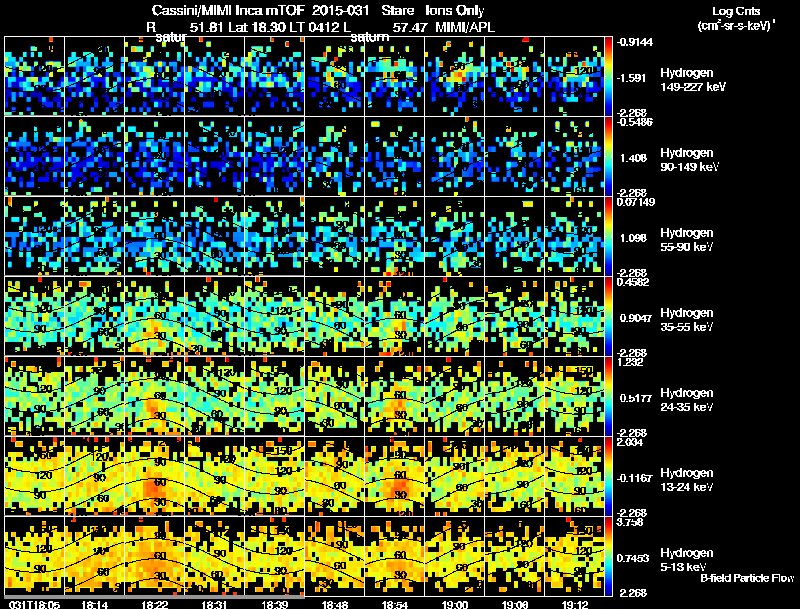Open the 18:54 panel in 24-35 keV row
Image resolution: width=800 pixels, height=609 pixels.
pyautogui.click(x=394, y=396)
